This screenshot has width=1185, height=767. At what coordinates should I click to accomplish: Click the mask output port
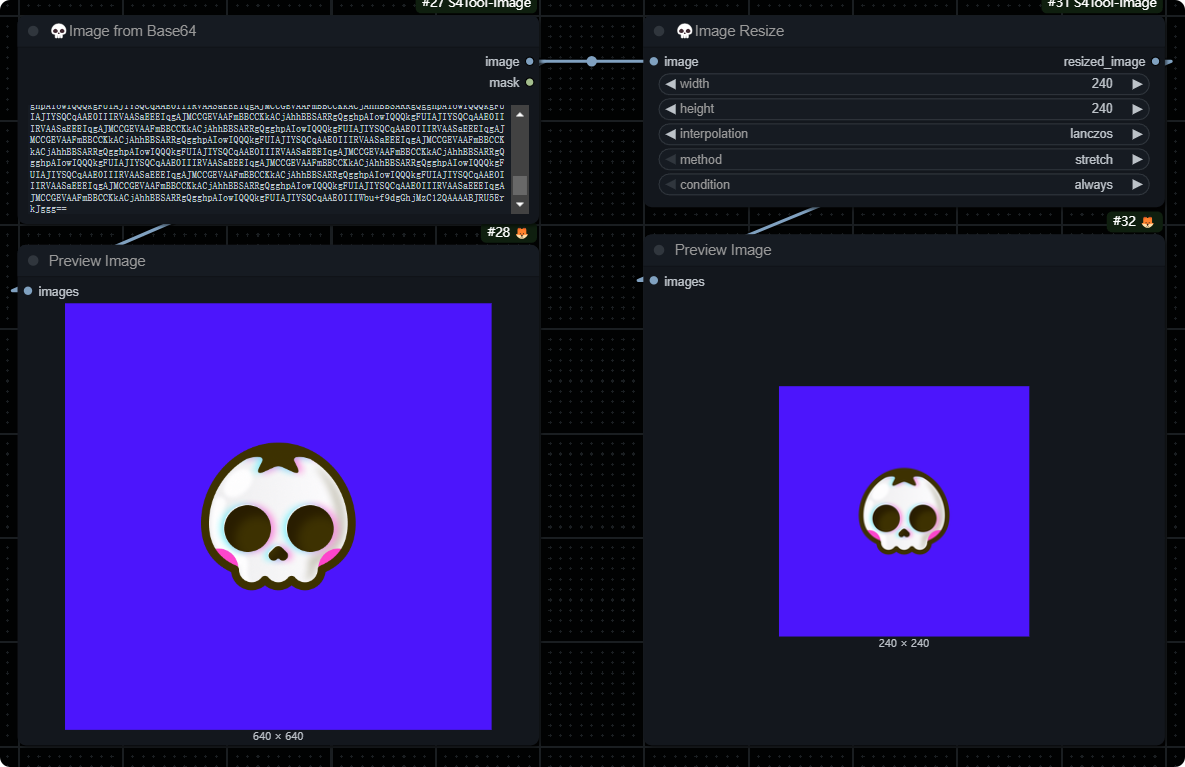click(x=529, y=83)
